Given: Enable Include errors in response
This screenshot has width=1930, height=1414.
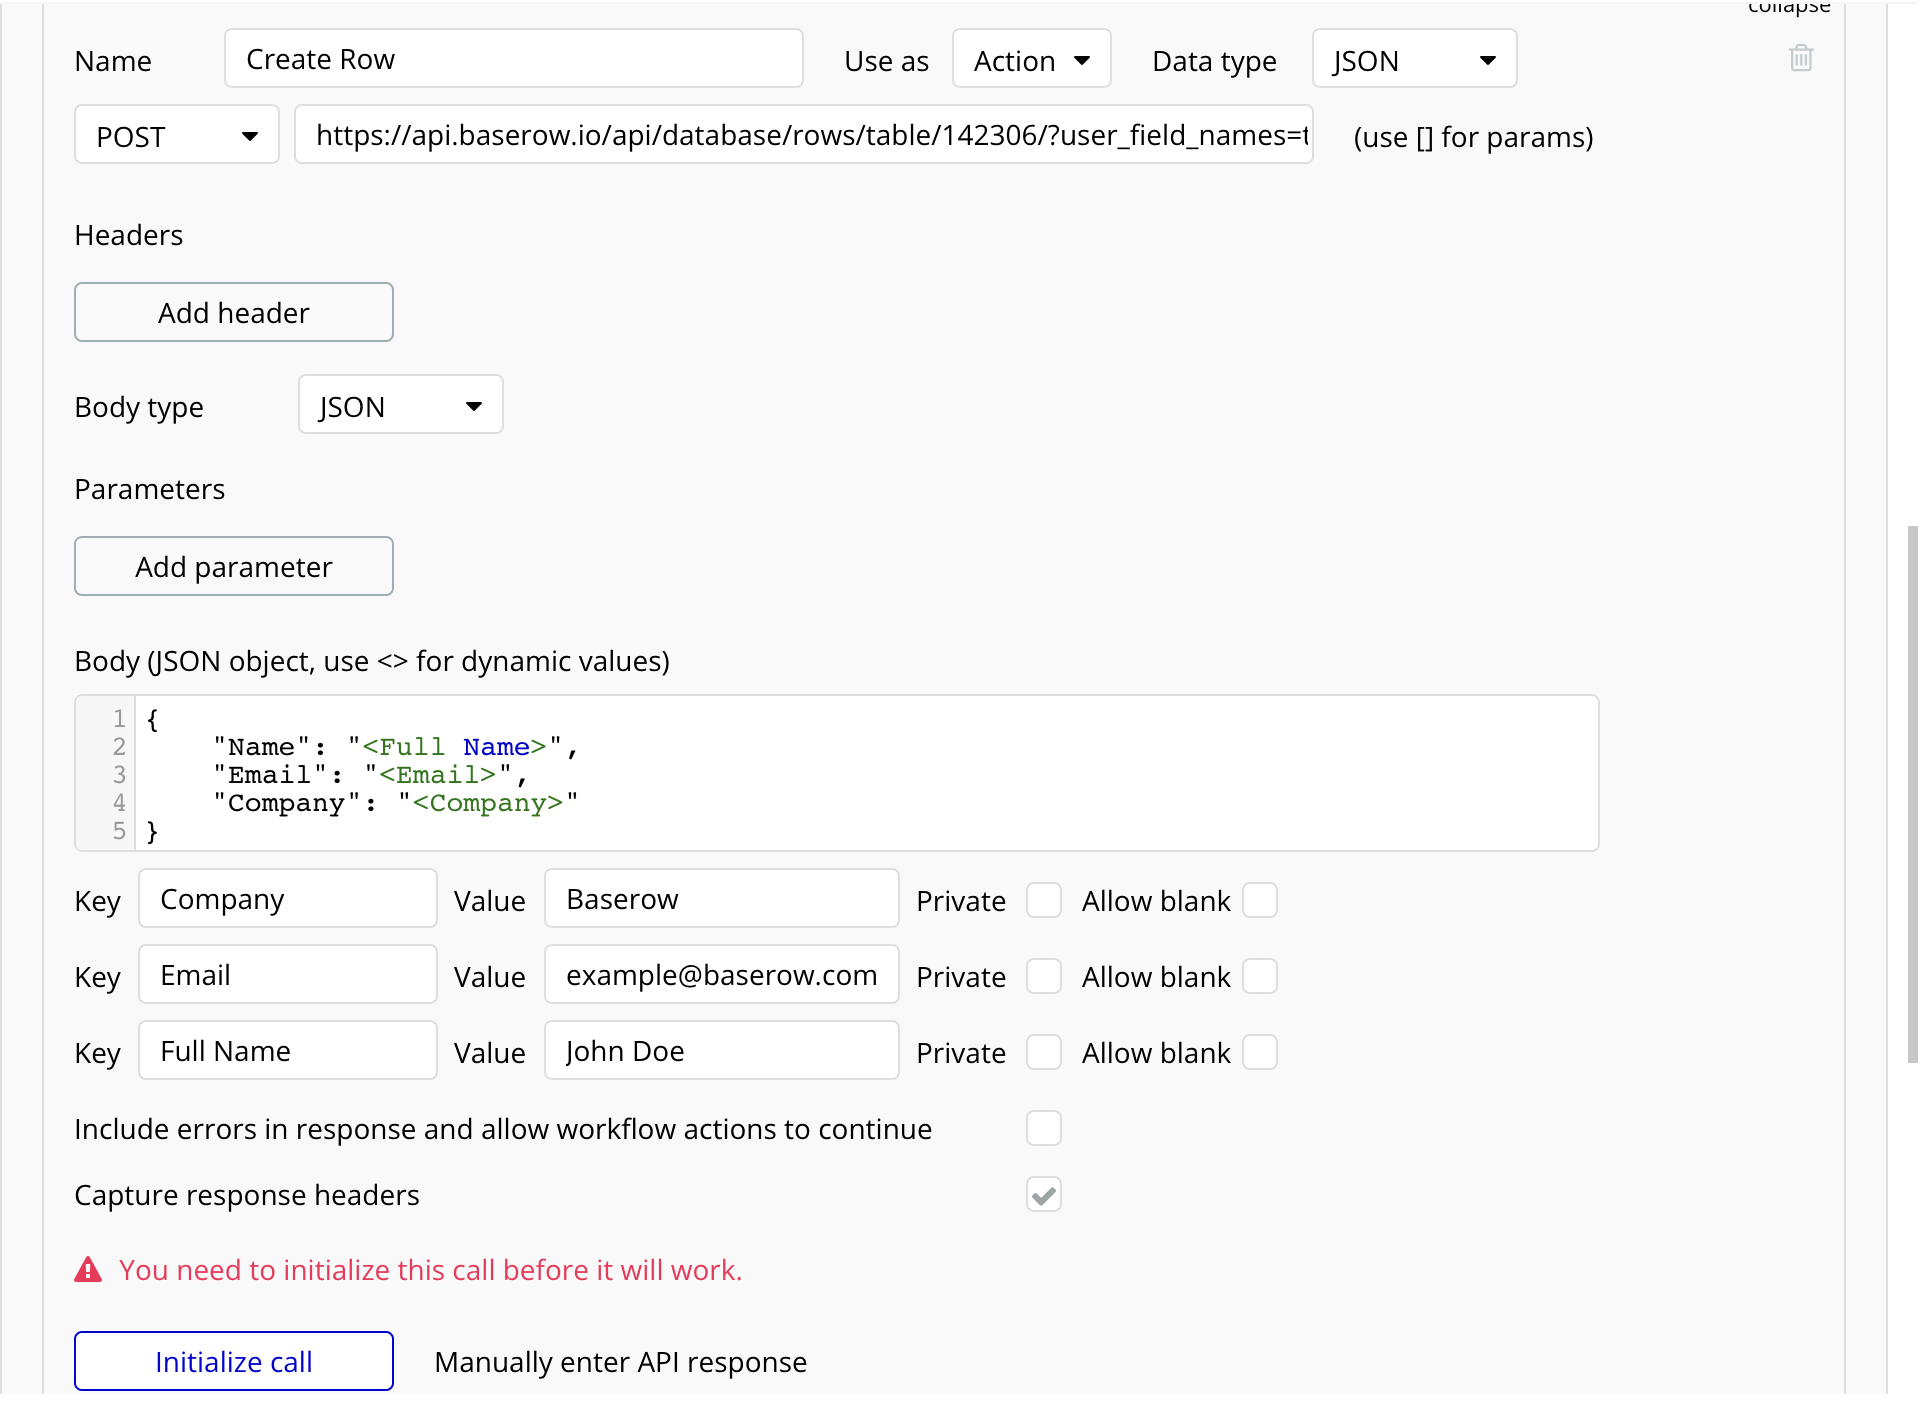Looking at the screenshot, I should (x=1043, y=1128).
